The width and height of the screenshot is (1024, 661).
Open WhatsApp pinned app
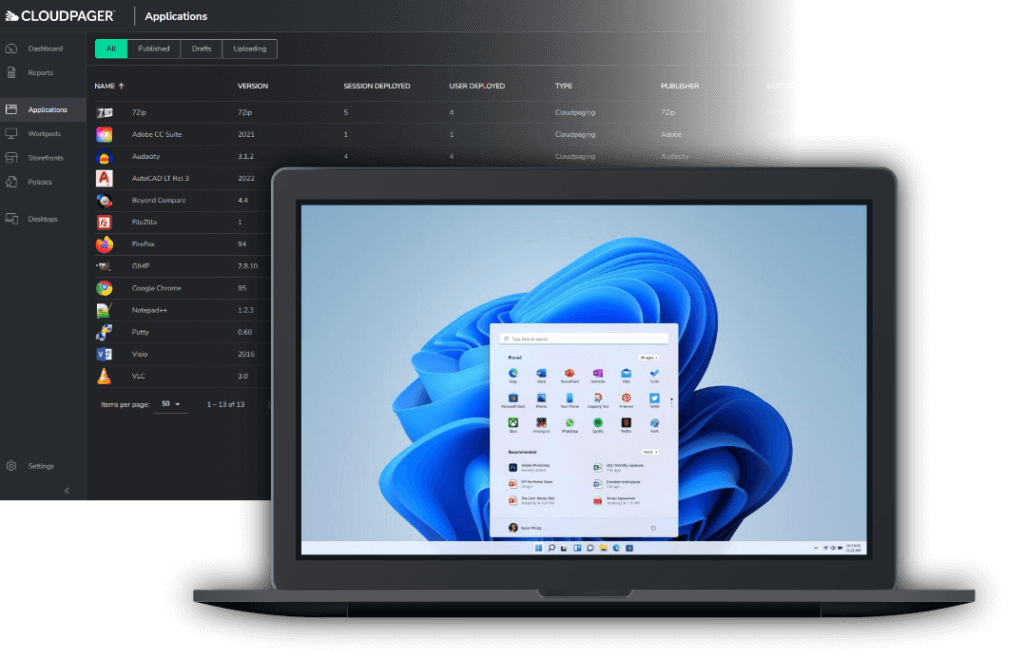pyautogui.click(x=569, y=425)
